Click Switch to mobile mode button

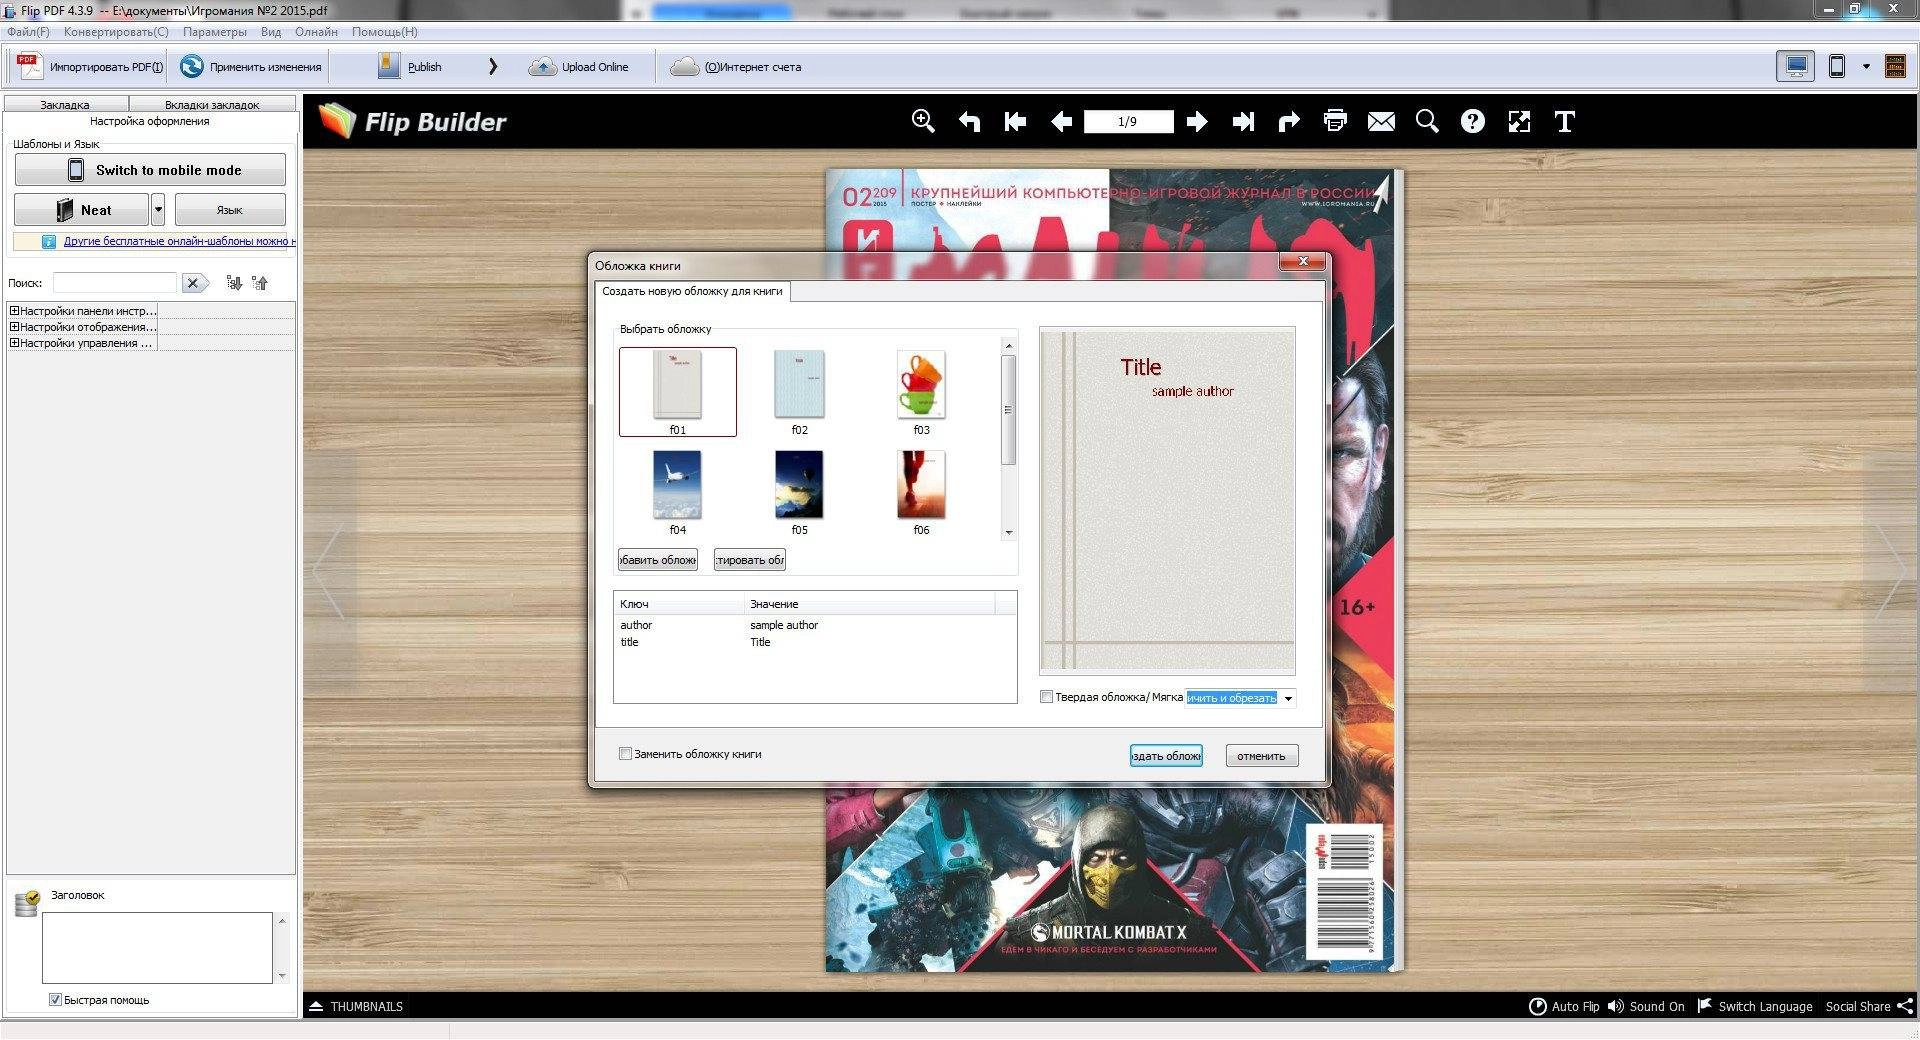(150, 170)
